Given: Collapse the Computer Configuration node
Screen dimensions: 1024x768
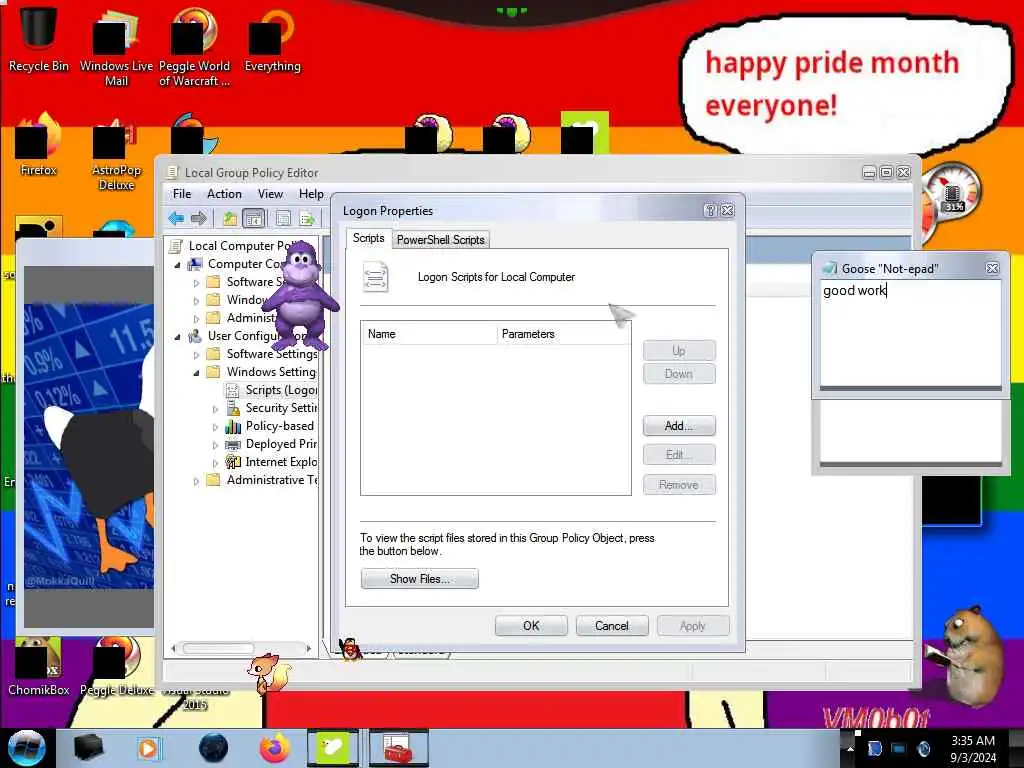Looking at the screenshot, I should 178,264.
